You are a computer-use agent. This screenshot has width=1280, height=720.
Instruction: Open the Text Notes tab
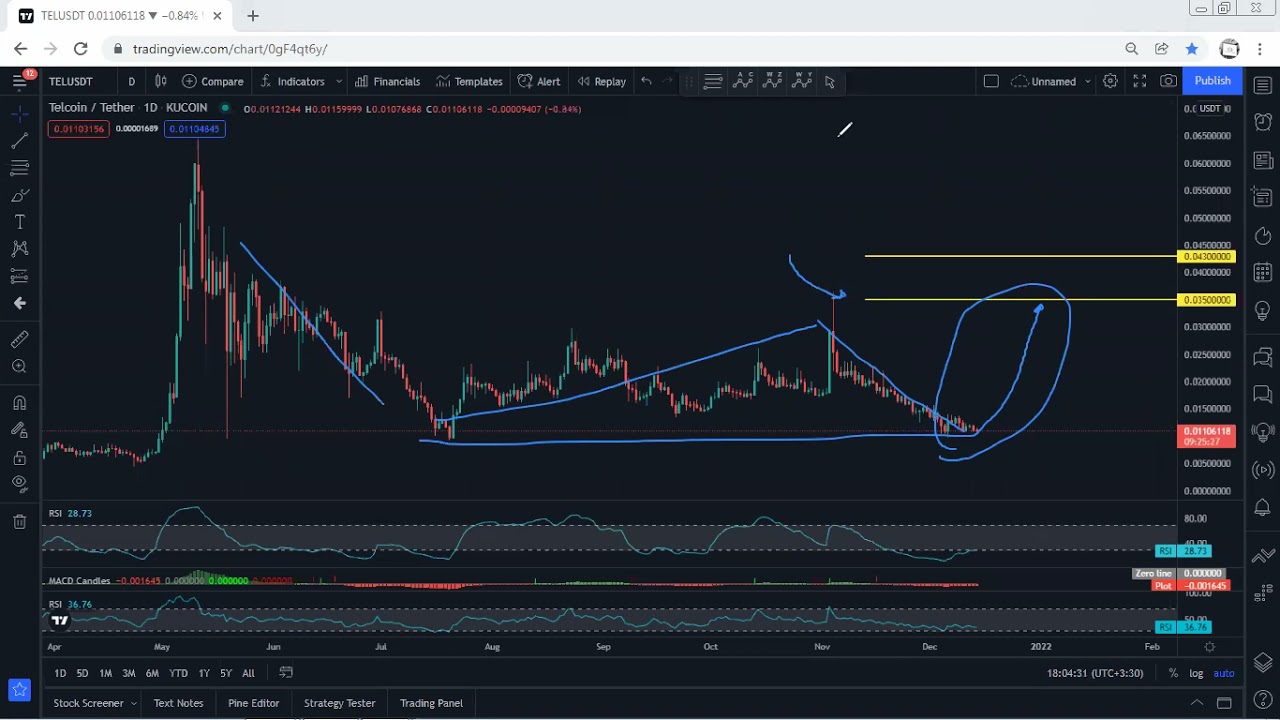178,703
